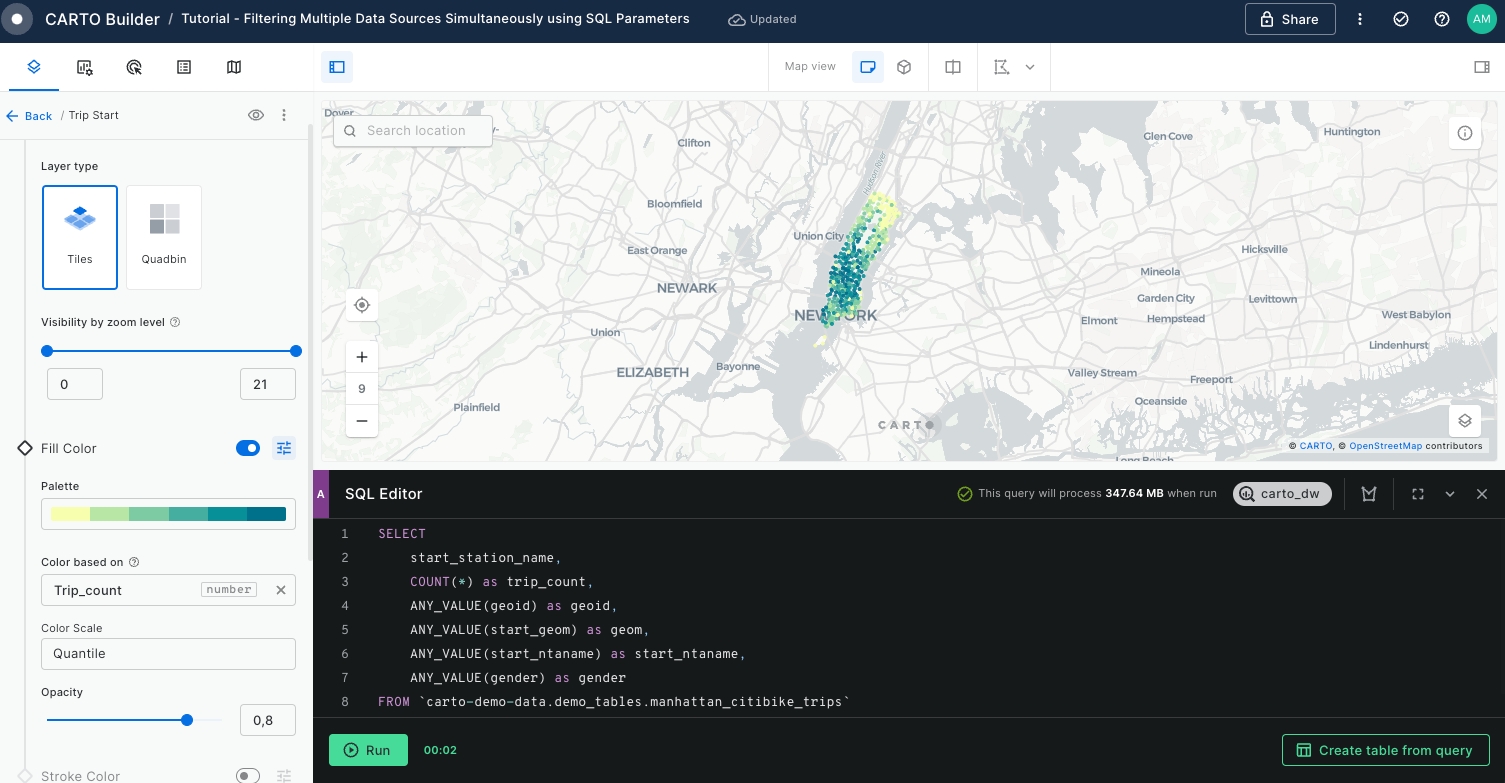
Task: Open the carto_dw connection selector
Action: point(1283,494)
